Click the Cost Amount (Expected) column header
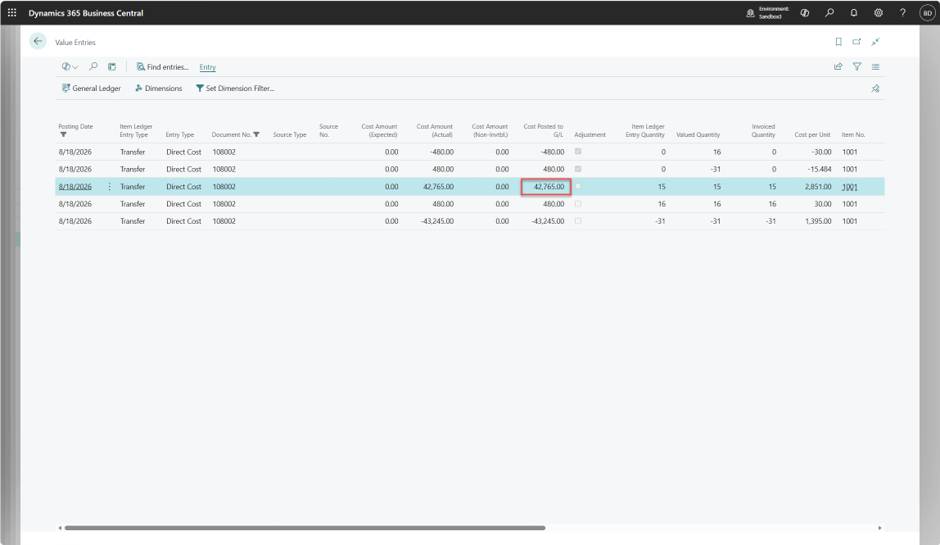This screenshot has width=940, height=545. tap(379, 131)
